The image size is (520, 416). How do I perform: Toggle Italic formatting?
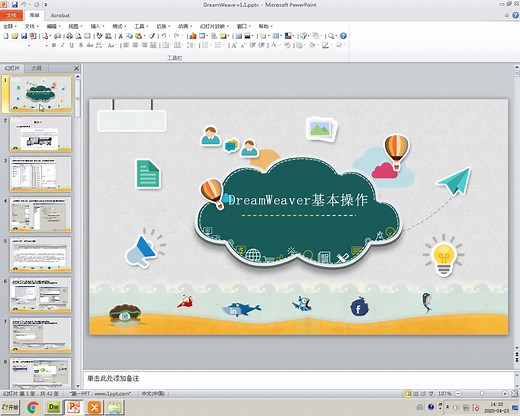click(63, 45)
